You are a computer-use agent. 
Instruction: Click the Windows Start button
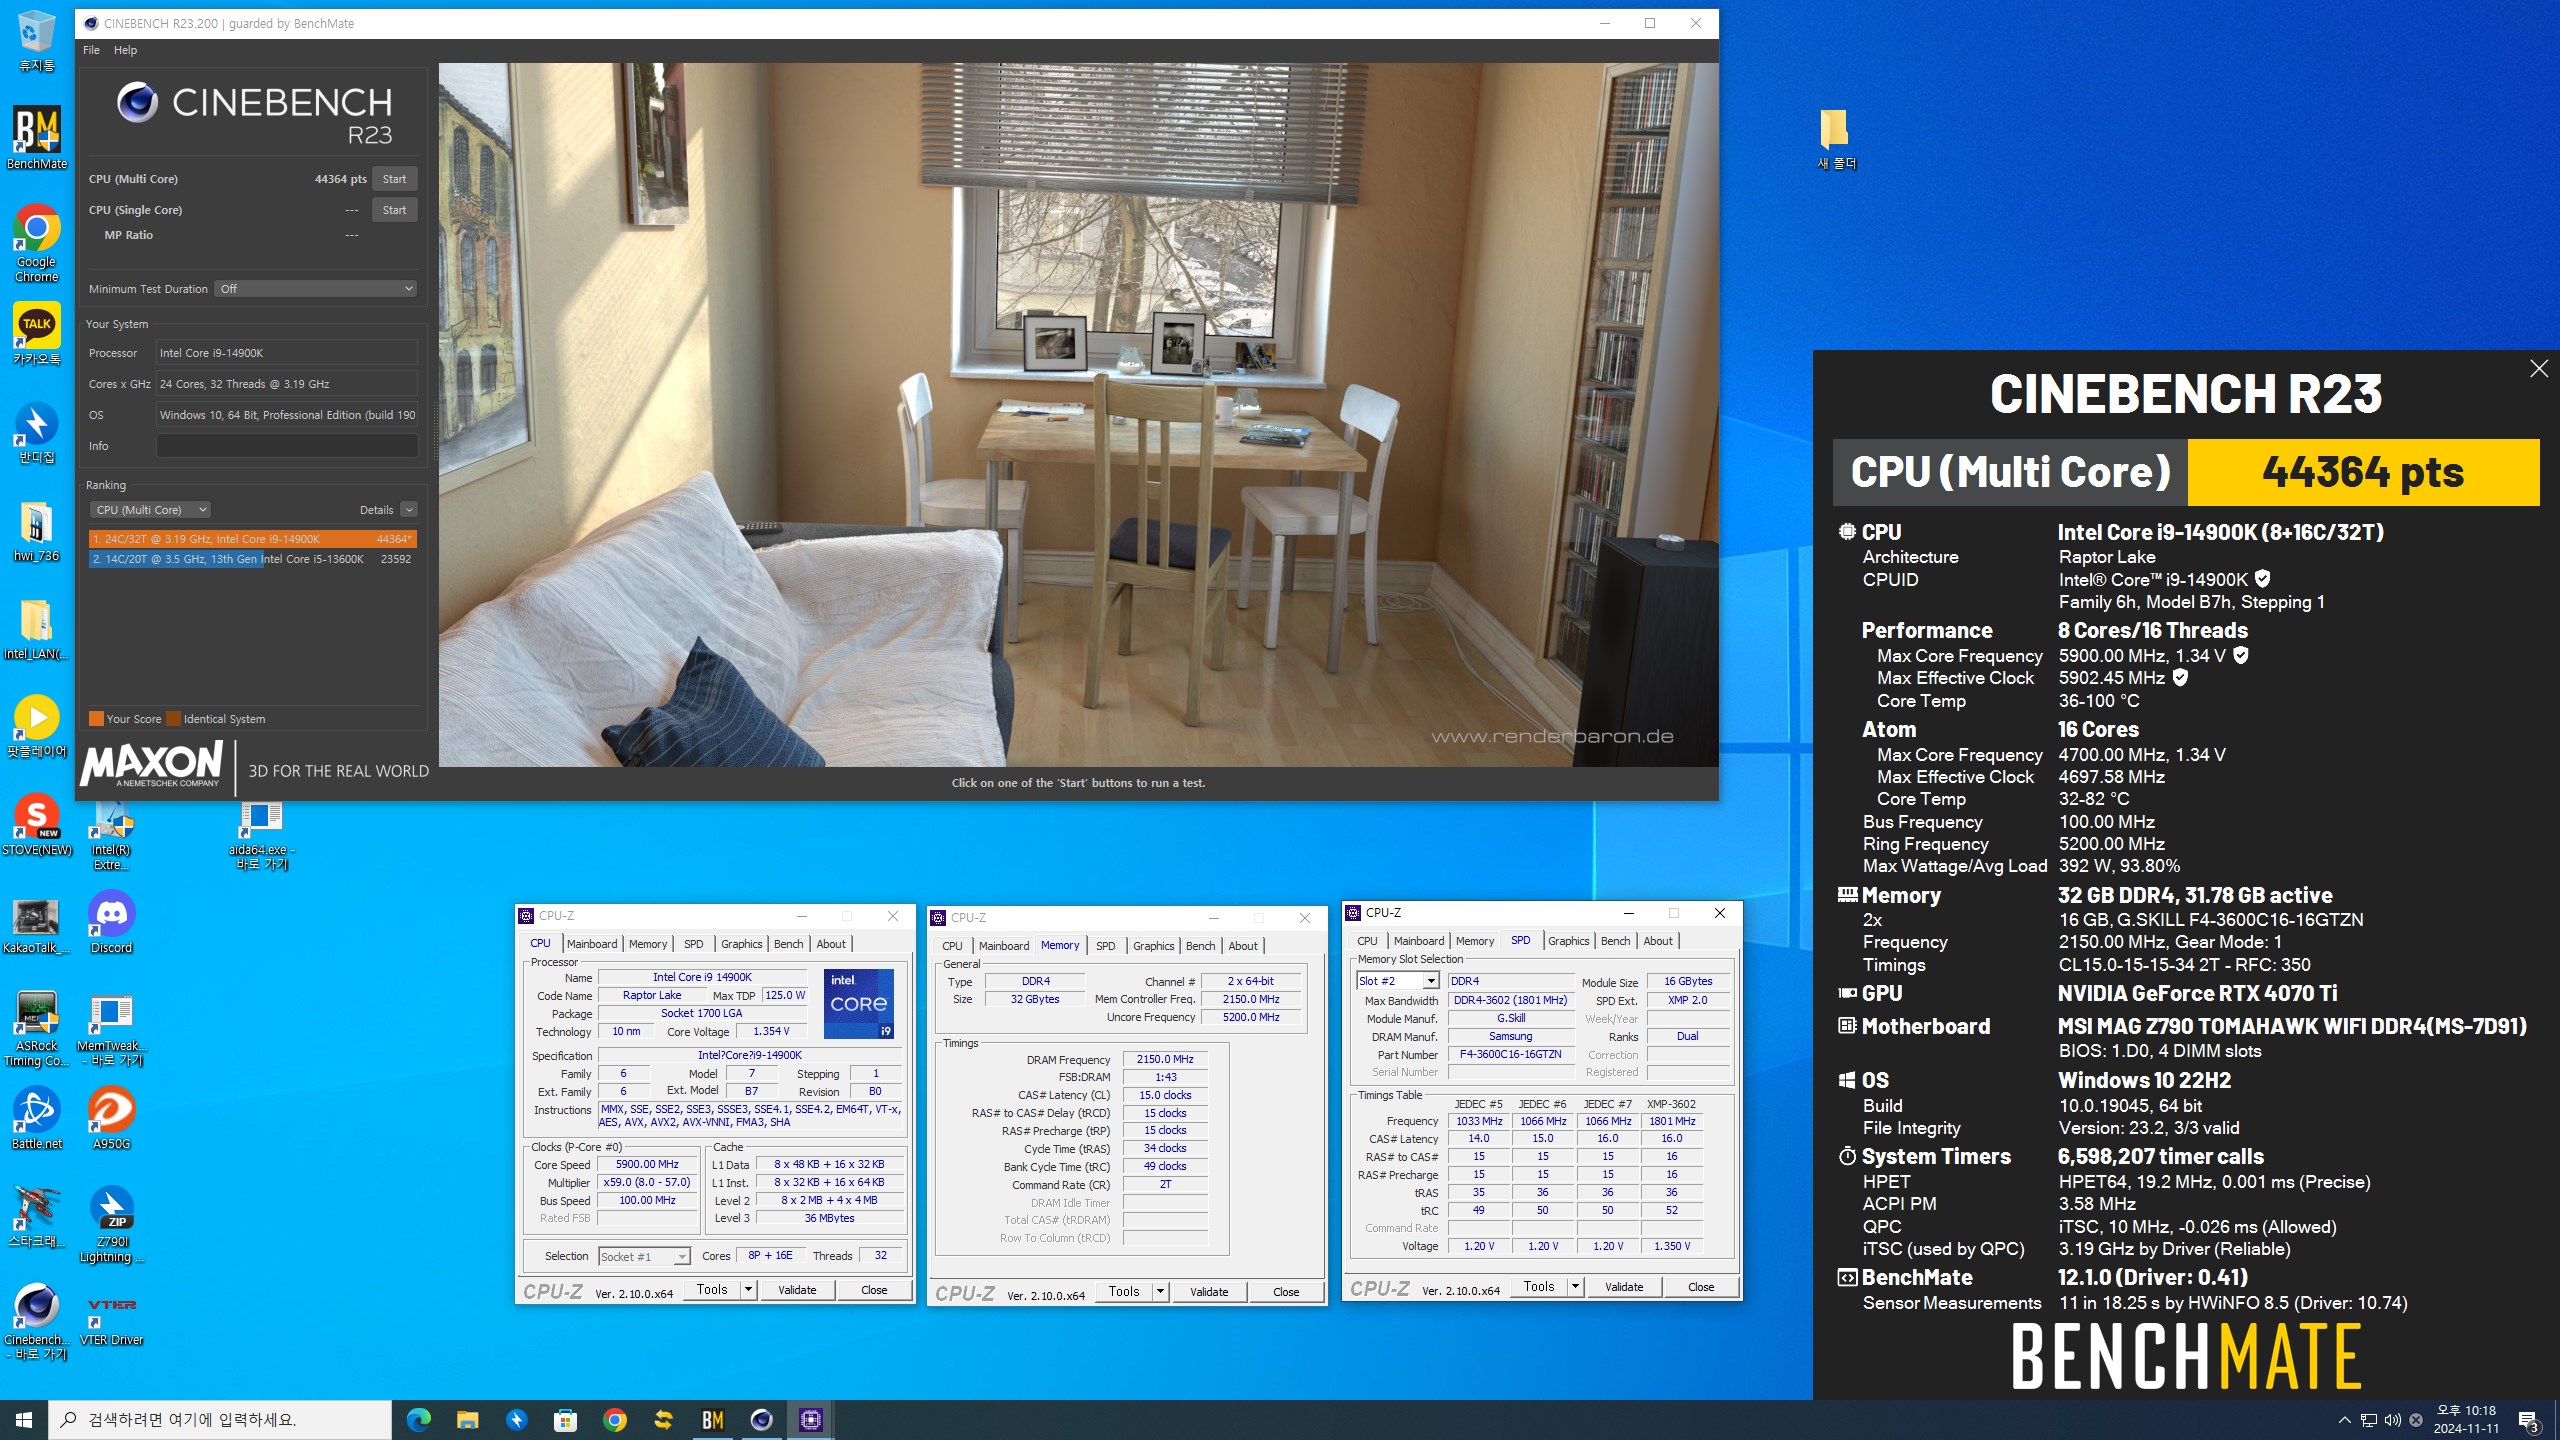click(24, 1420)
